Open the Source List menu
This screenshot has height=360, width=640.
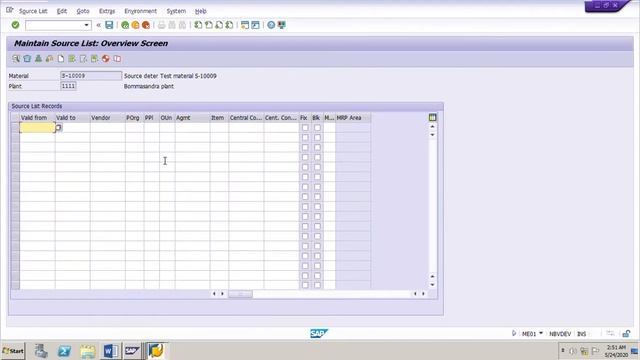33,11
